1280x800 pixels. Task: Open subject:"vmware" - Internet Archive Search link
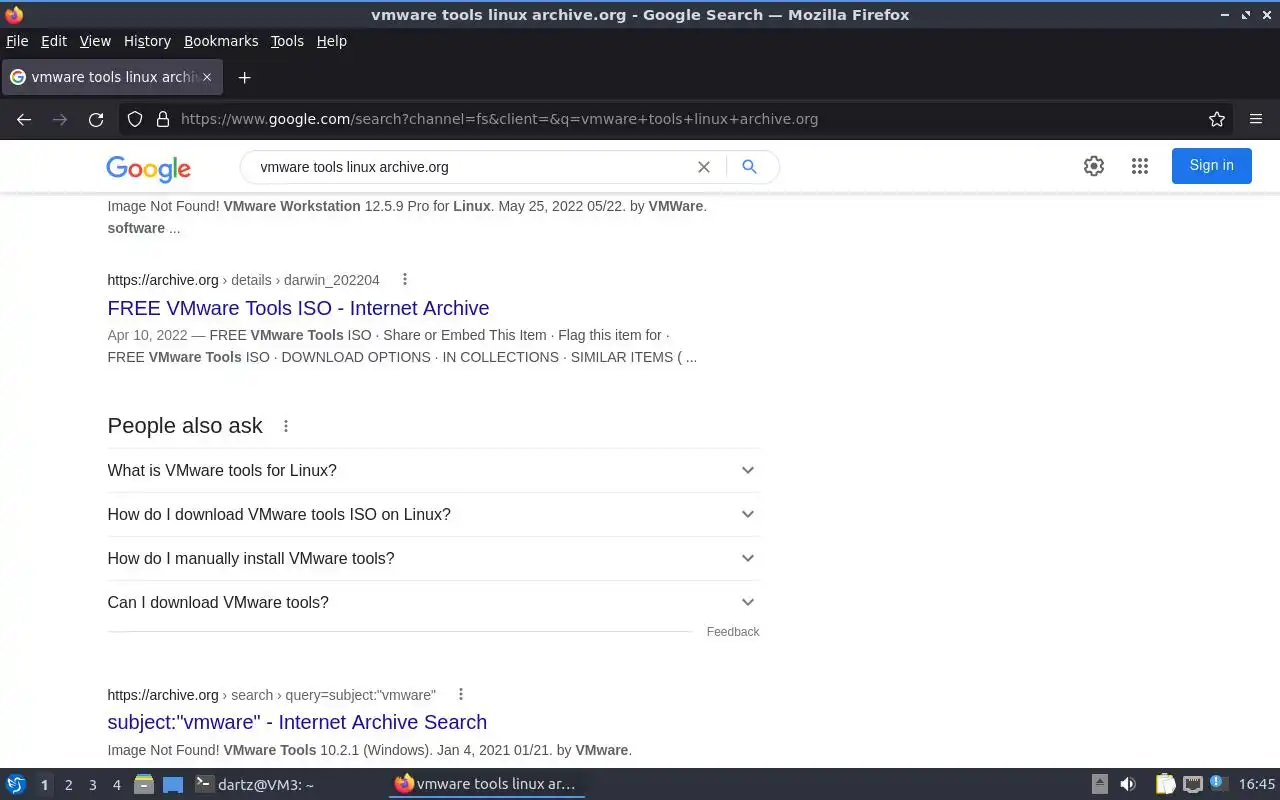297,722
